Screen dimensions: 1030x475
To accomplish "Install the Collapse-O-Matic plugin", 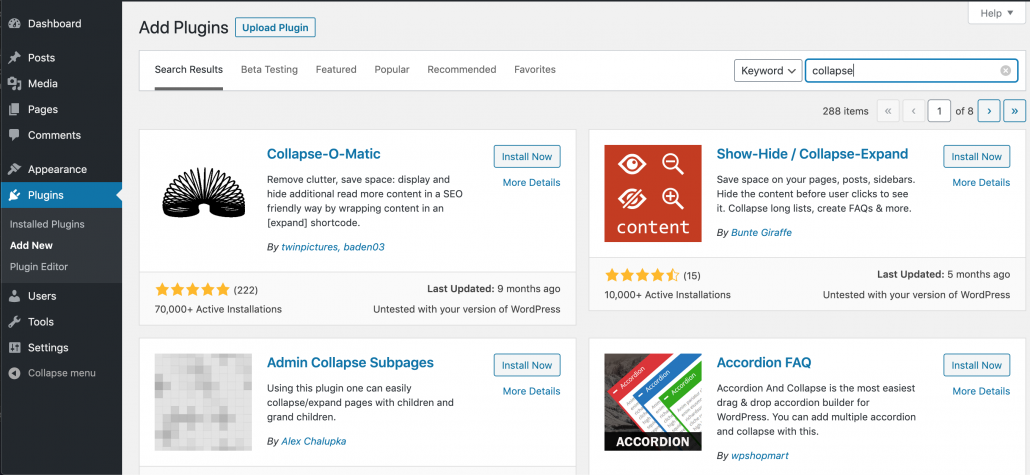I will click(526, 157).
